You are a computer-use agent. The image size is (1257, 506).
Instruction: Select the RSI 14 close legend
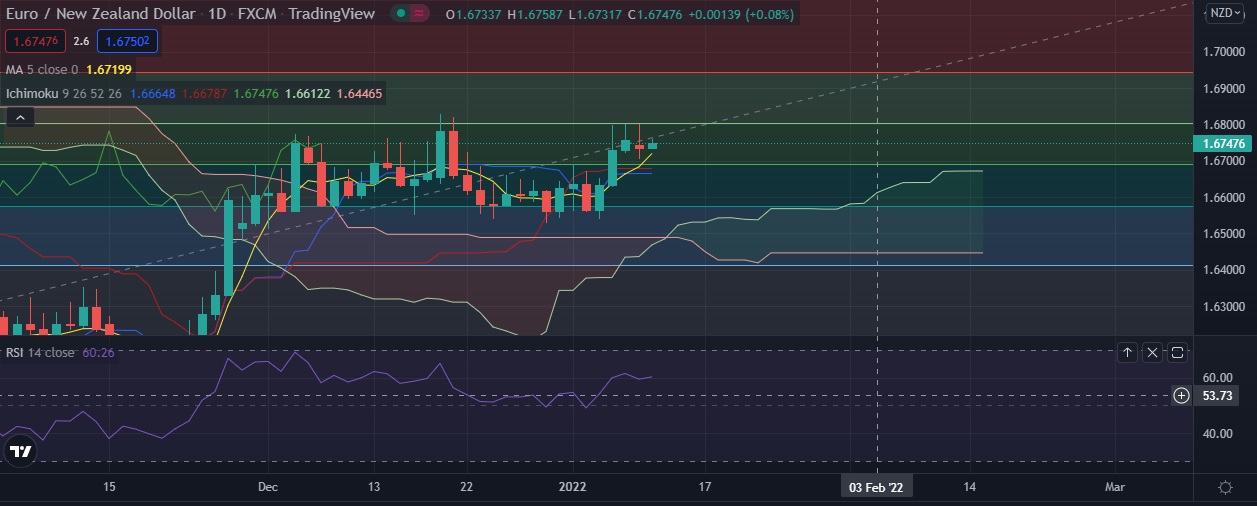click(40, 352)
